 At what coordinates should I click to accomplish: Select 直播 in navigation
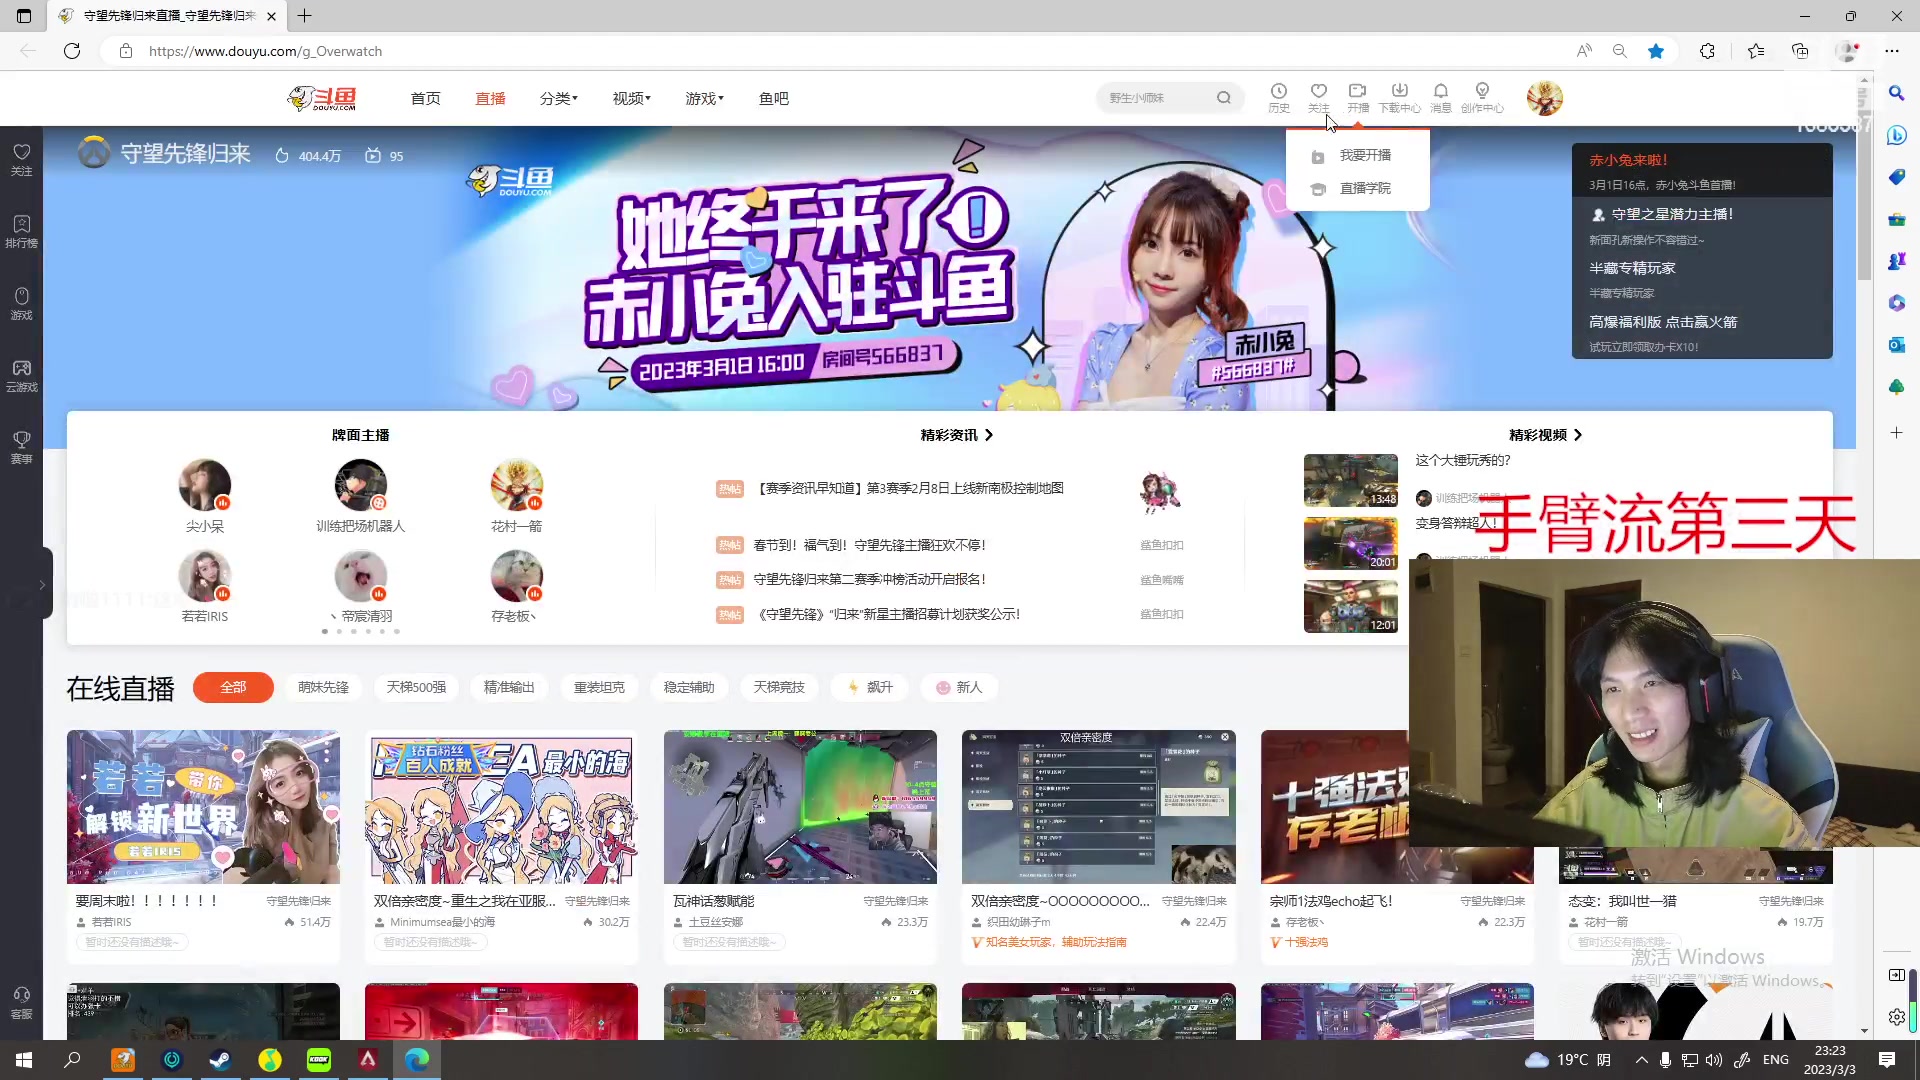(490, 98)
